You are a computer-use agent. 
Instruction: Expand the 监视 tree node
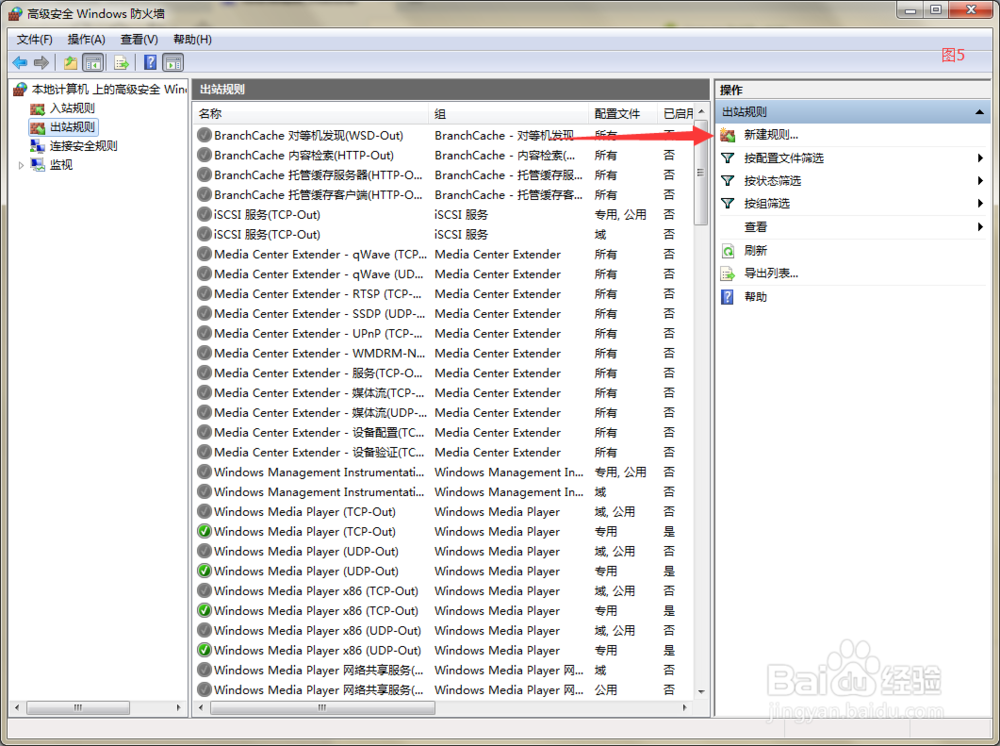(x=21, y=165)
